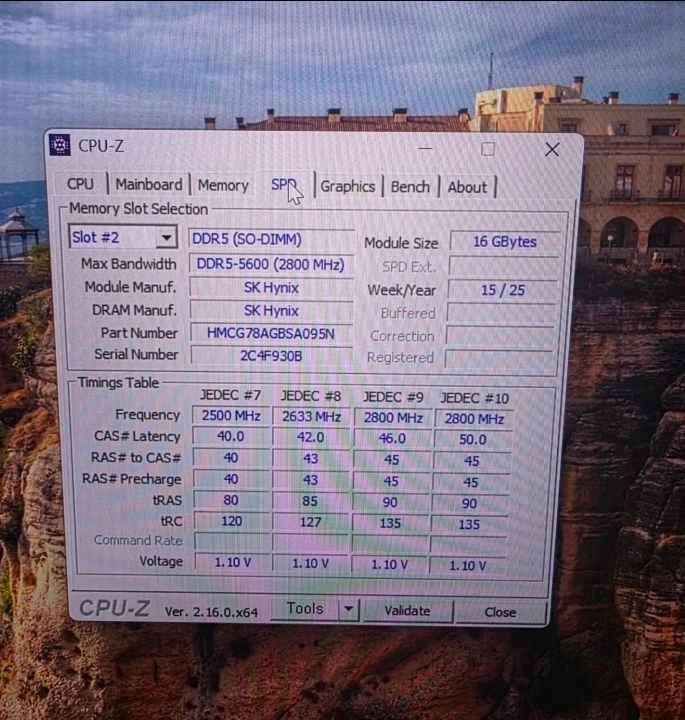Click the Validate button

[x=408, y=611]
